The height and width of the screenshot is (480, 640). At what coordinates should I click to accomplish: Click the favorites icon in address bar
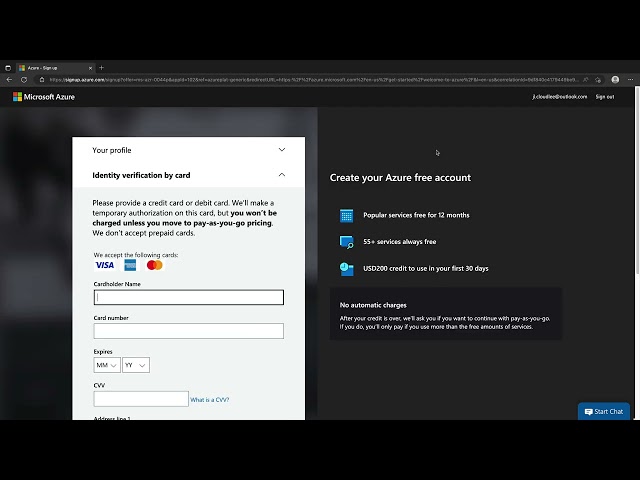point(598,80)
